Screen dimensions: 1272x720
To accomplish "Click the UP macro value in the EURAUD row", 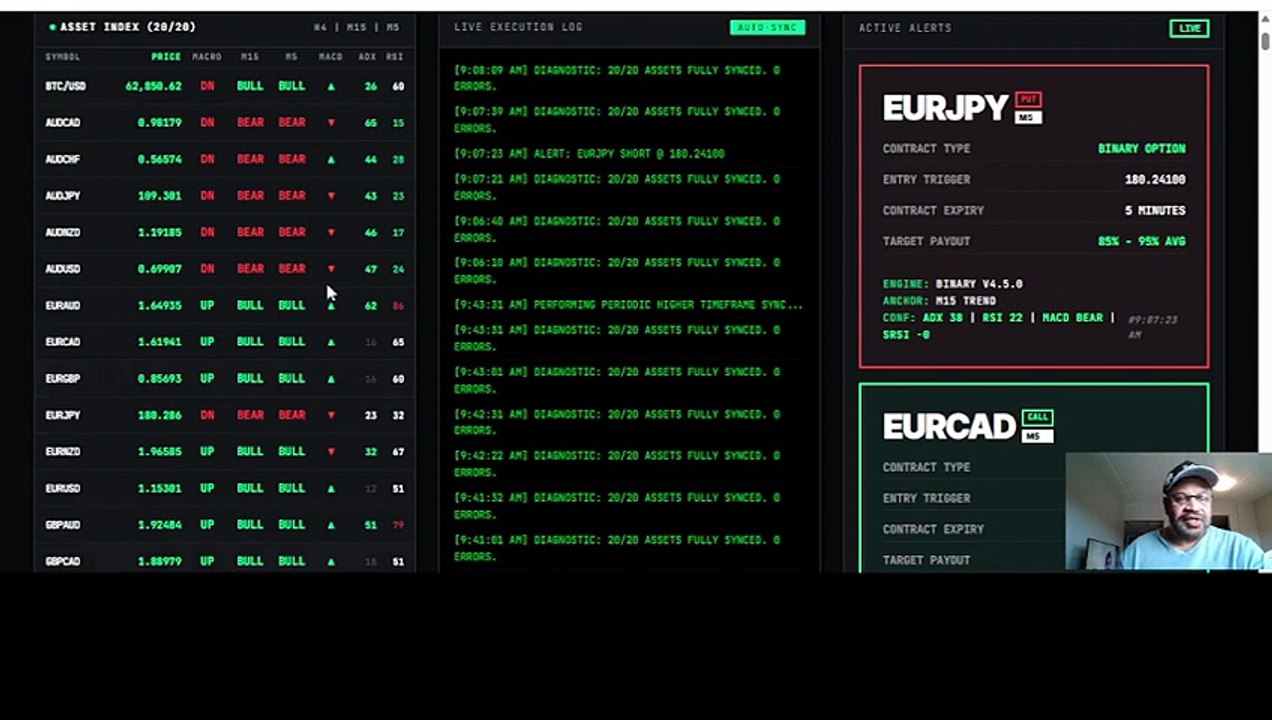I will (x=207, y=306).
